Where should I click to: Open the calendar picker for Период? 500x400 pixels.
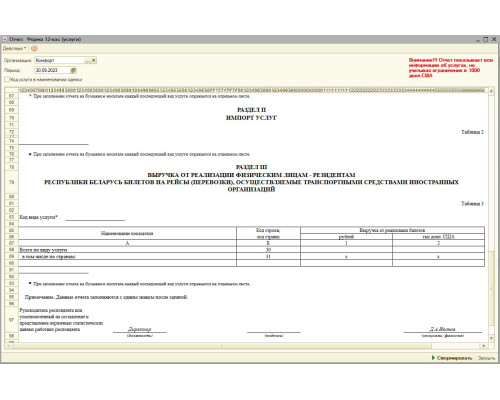coord(74,70)
